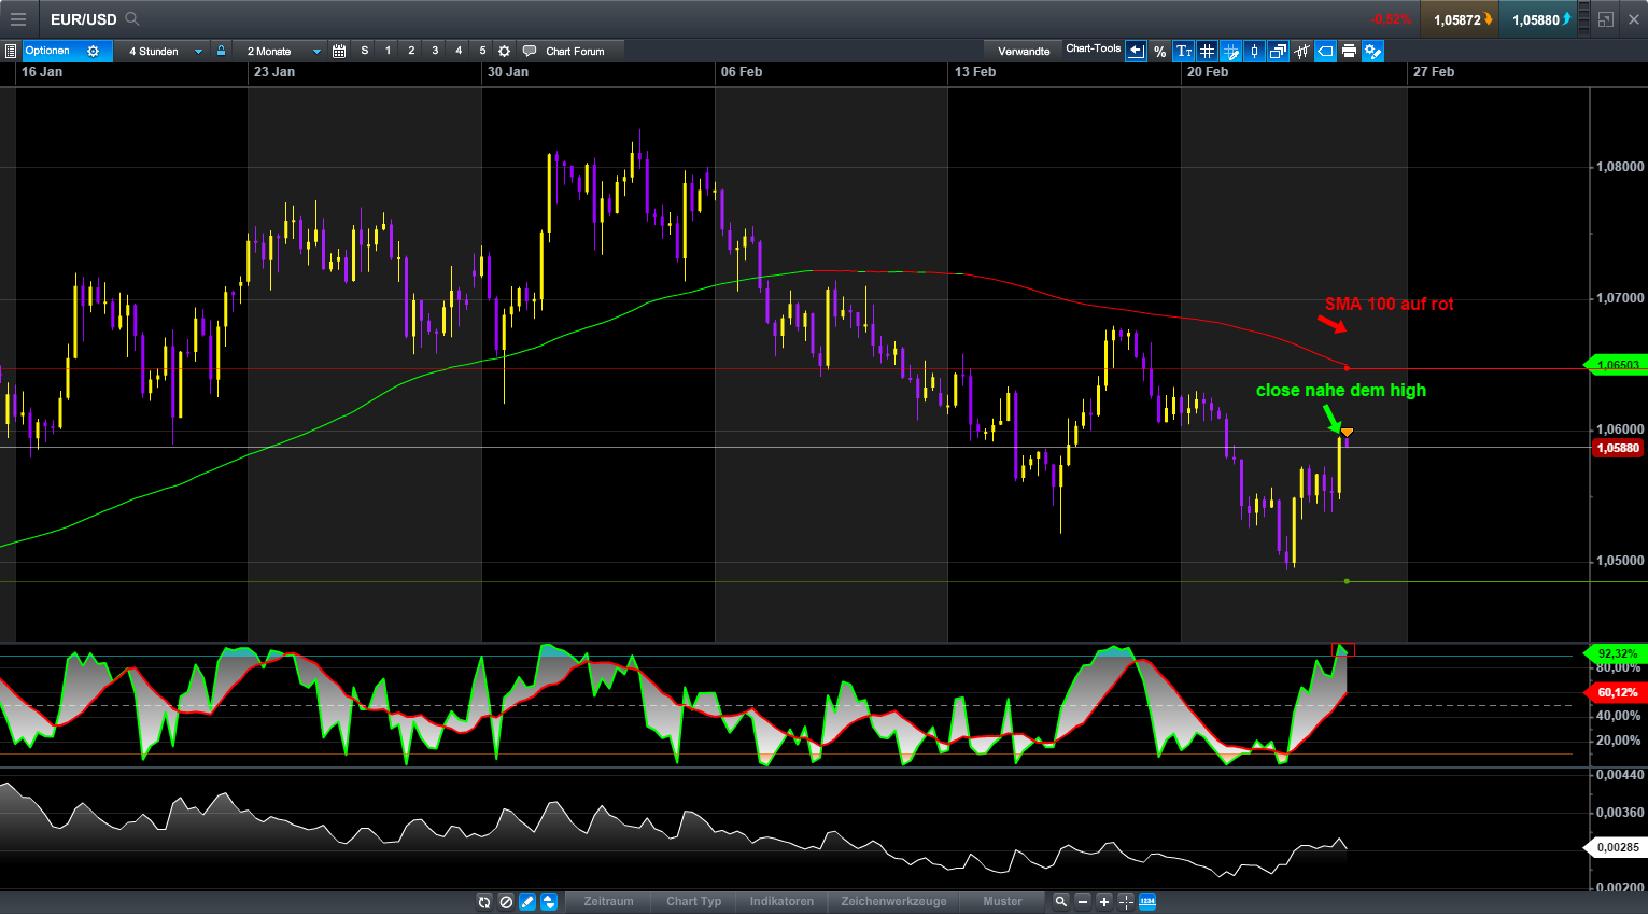
Task: Switch to the Indikatoren tab
Action: tap(782, 901)
